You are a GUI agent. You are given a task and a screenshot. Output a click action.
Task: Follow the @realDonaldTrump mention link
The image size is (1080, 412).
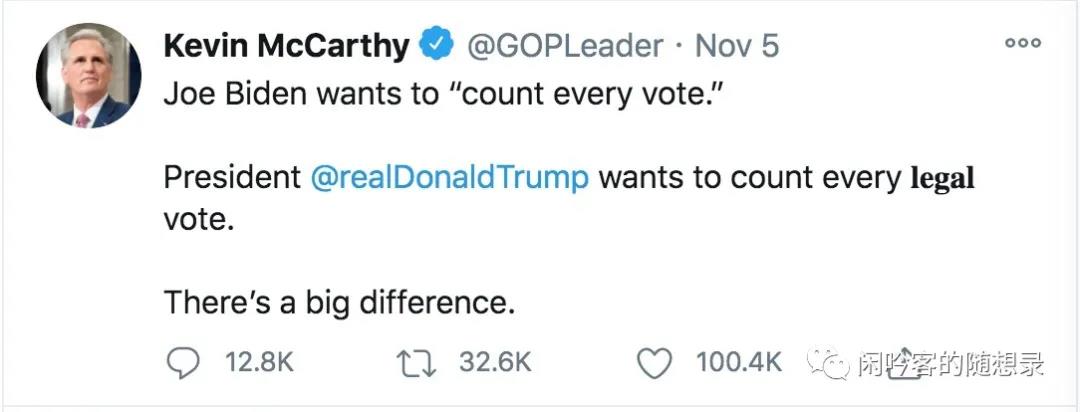tap(449, 179)
